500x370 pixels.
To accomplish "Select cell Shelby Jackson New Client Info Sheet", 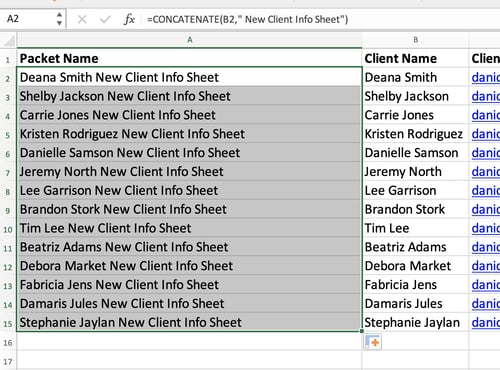I will (x=189, y=96).
